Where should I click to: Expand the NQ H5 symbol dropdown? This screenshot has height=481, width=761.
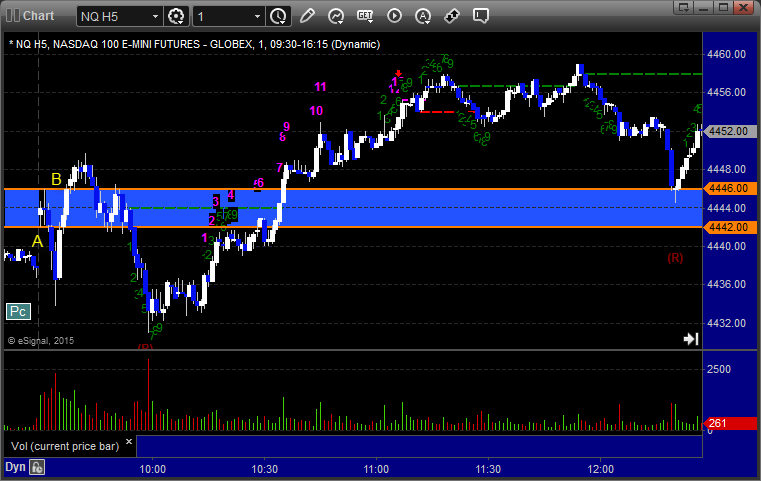tap(155, 17)
